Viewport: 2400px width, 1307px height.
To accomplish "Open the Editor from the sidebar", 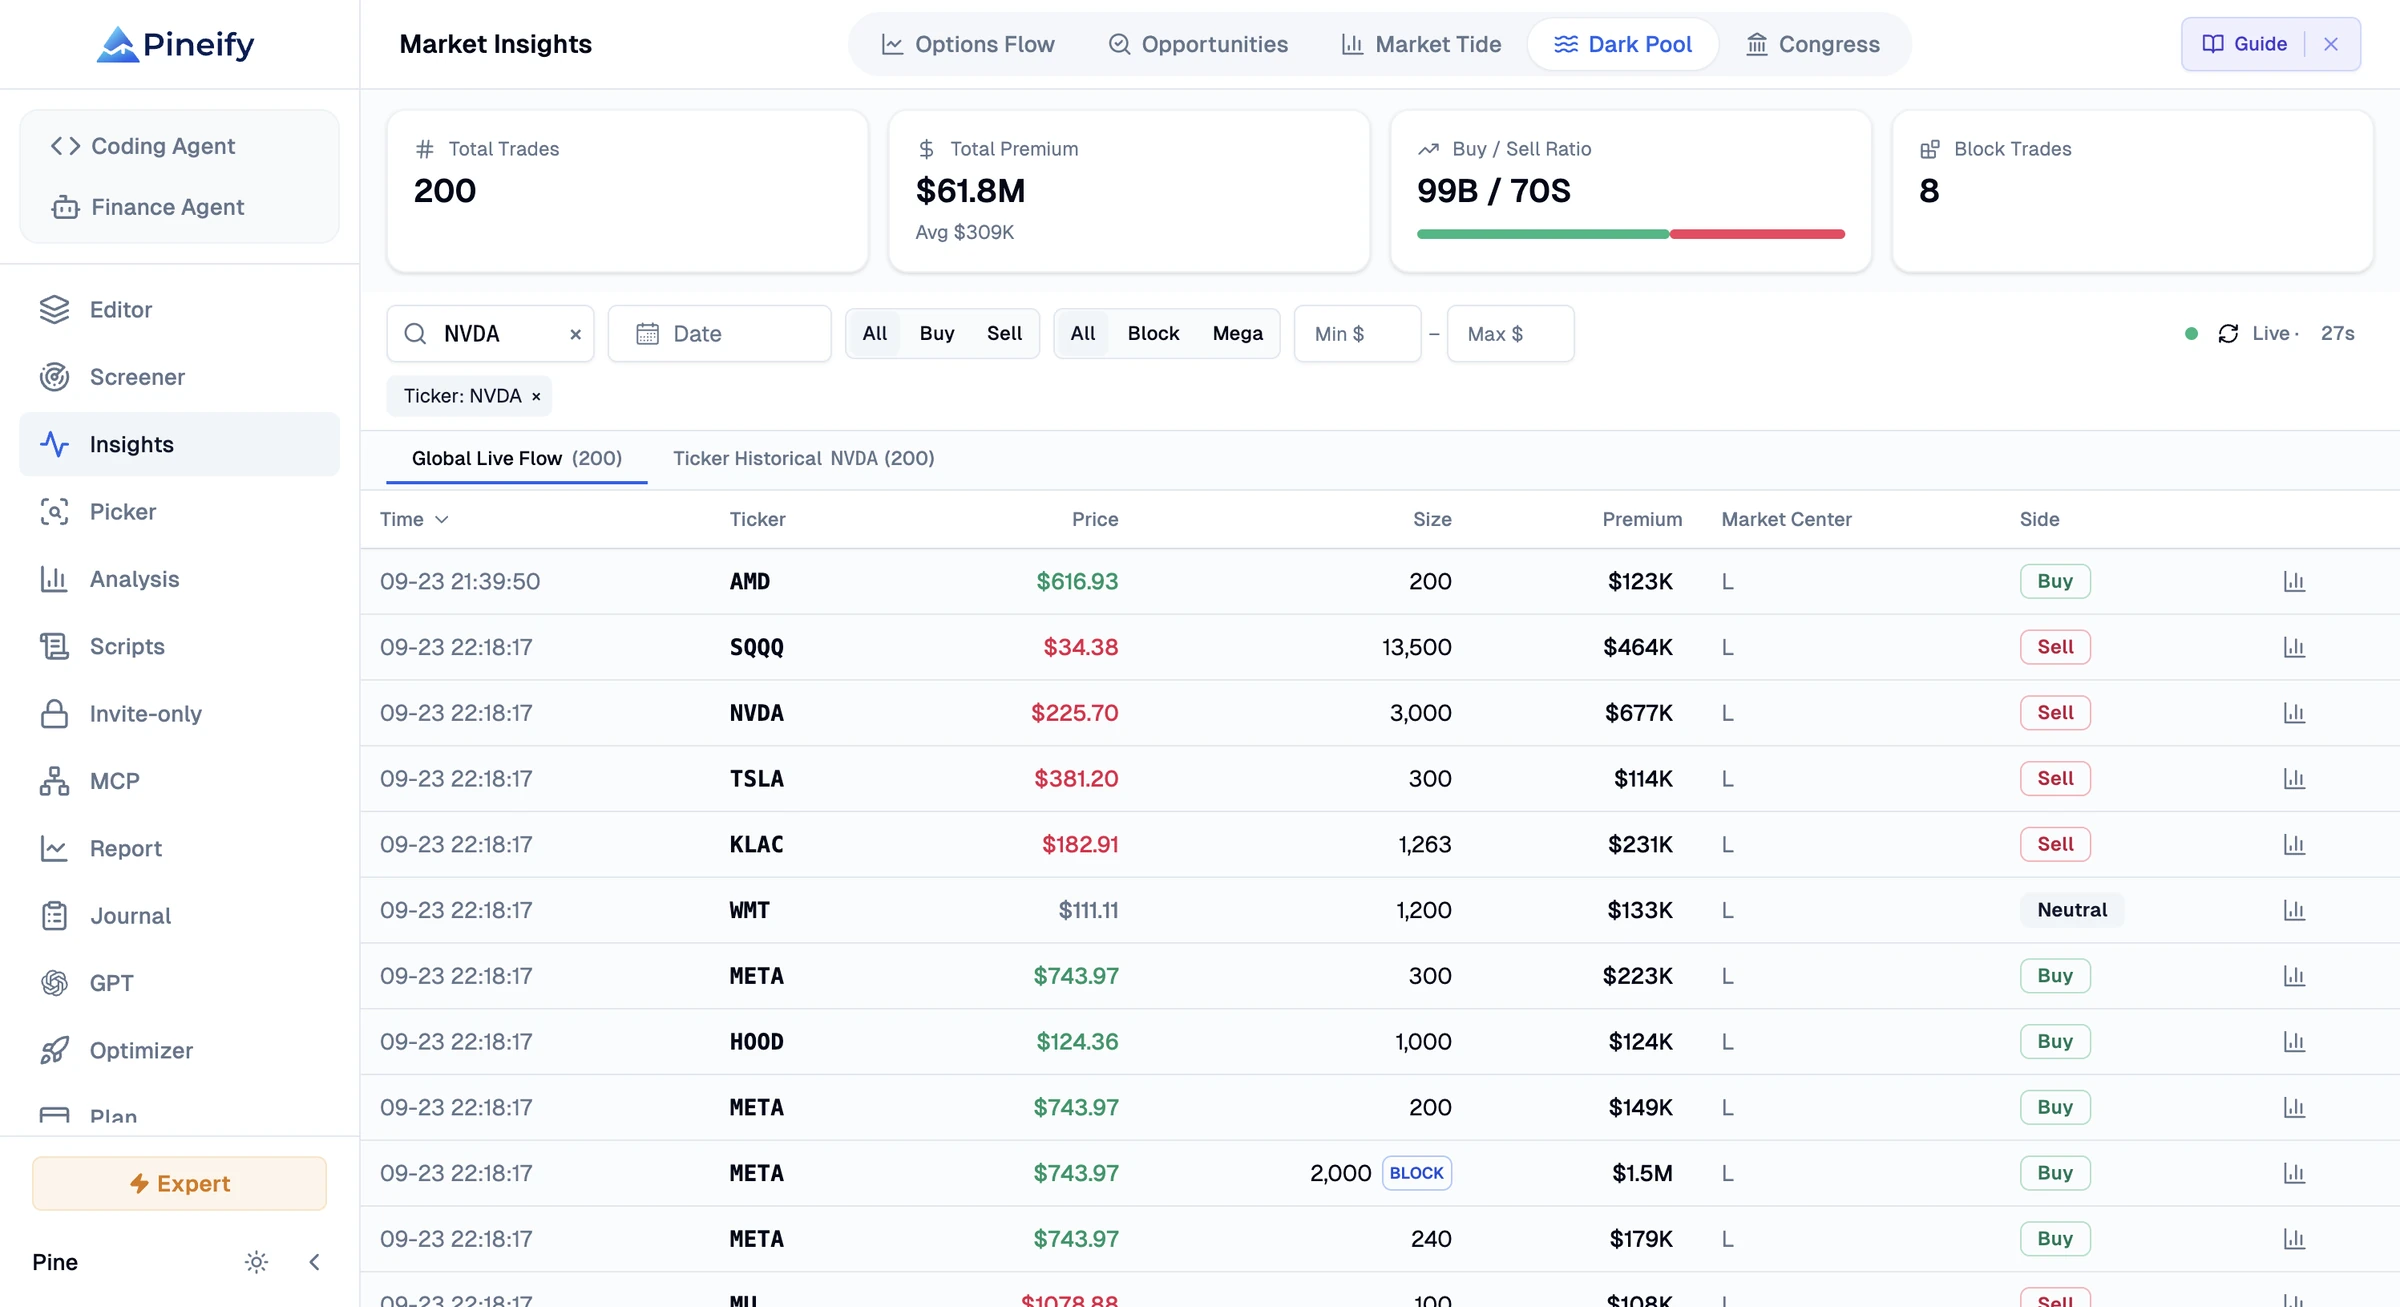I will (x=179, y=309).
